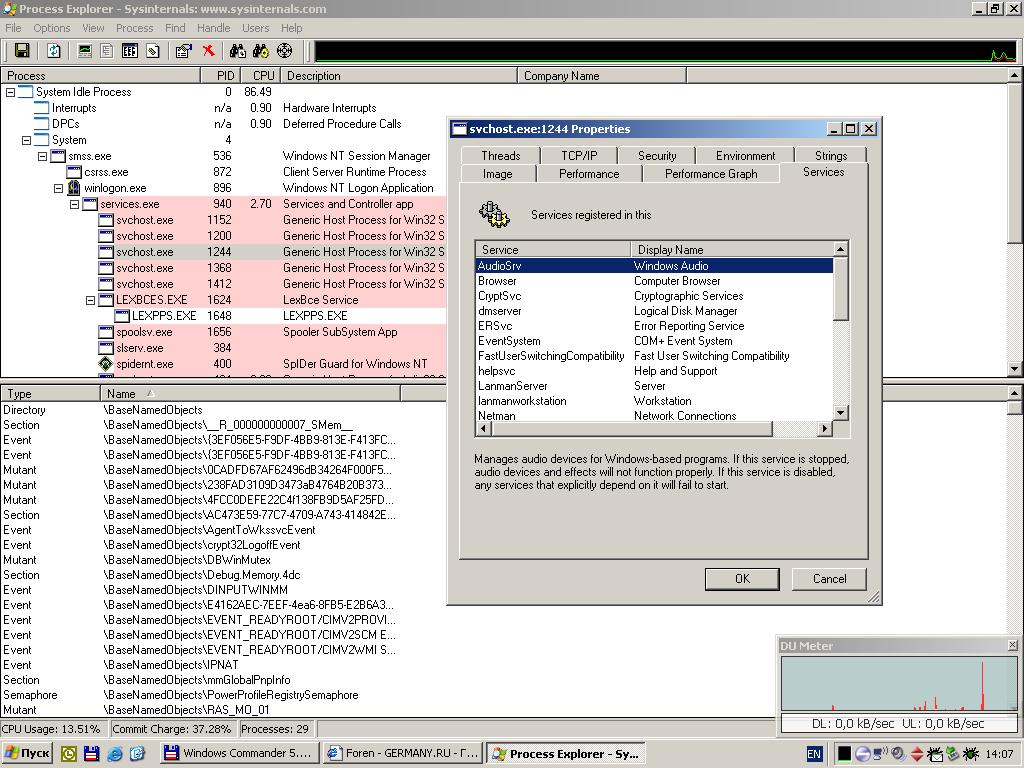Click OK in svchost.exe Properties dialog
1024x768 pixels.
[x=743, y=579]
